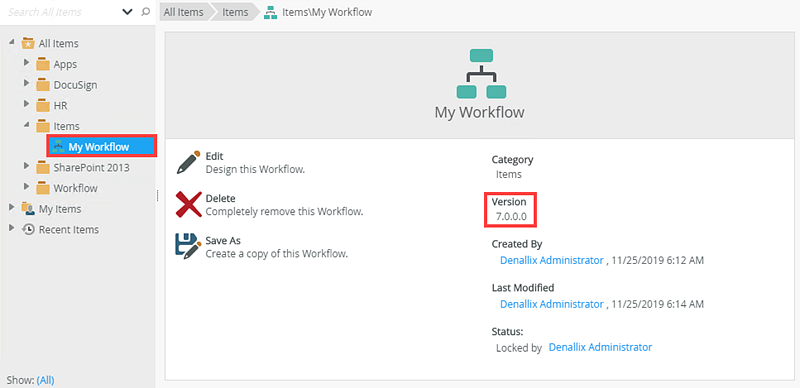
Task: Open Locked by Denallix Administrator link
Action: pyautogui.click(x=600, y=347)
